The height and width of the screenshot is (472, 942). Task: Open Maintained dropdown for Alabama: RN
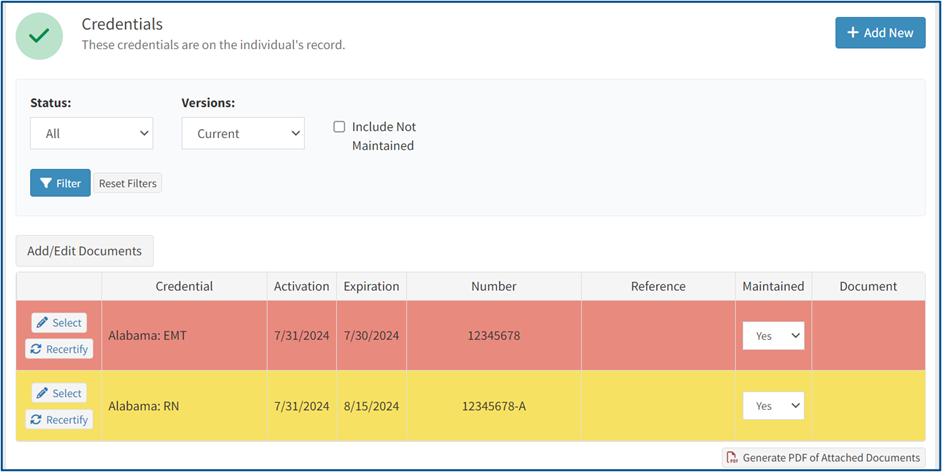pos(773,406)
